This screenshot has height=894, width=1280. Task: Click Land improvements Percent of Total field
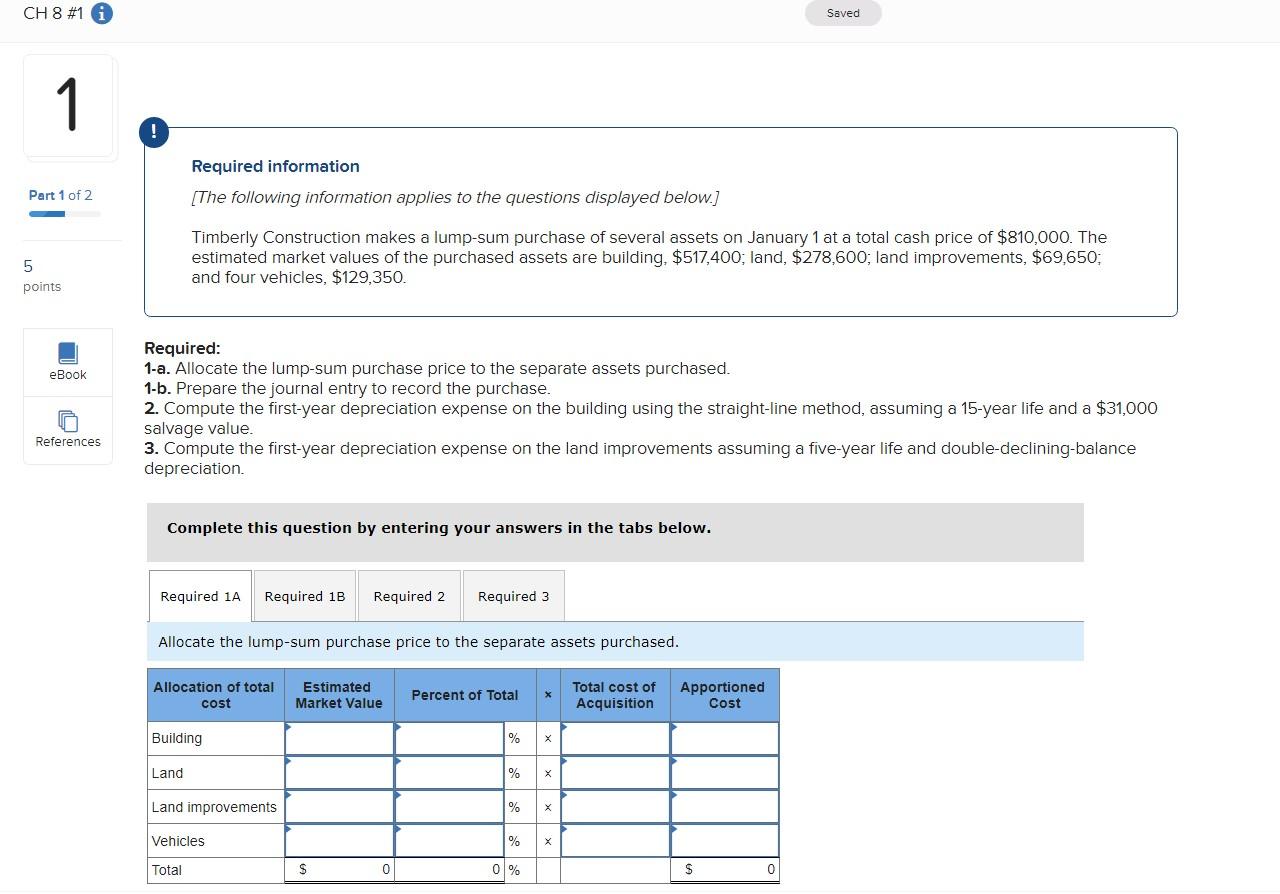coord(449,807)
